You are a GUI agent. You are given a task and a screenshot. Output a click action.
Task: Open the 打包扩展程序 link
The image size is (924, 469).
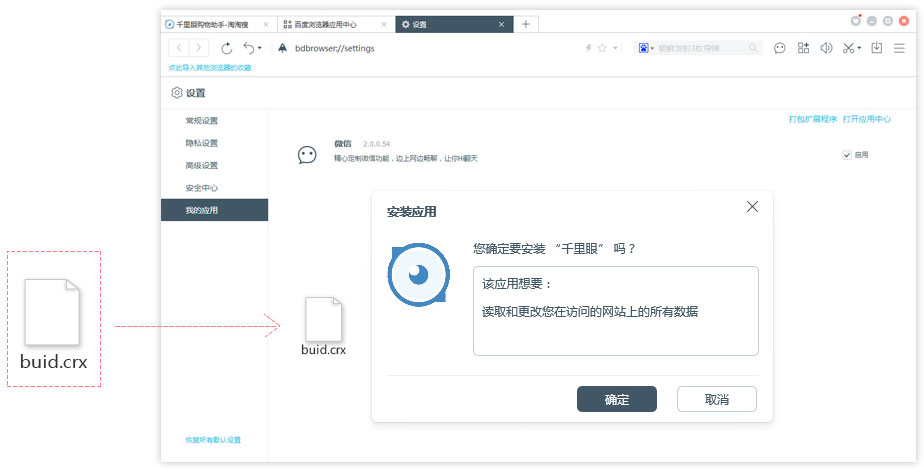pos(811,119)
